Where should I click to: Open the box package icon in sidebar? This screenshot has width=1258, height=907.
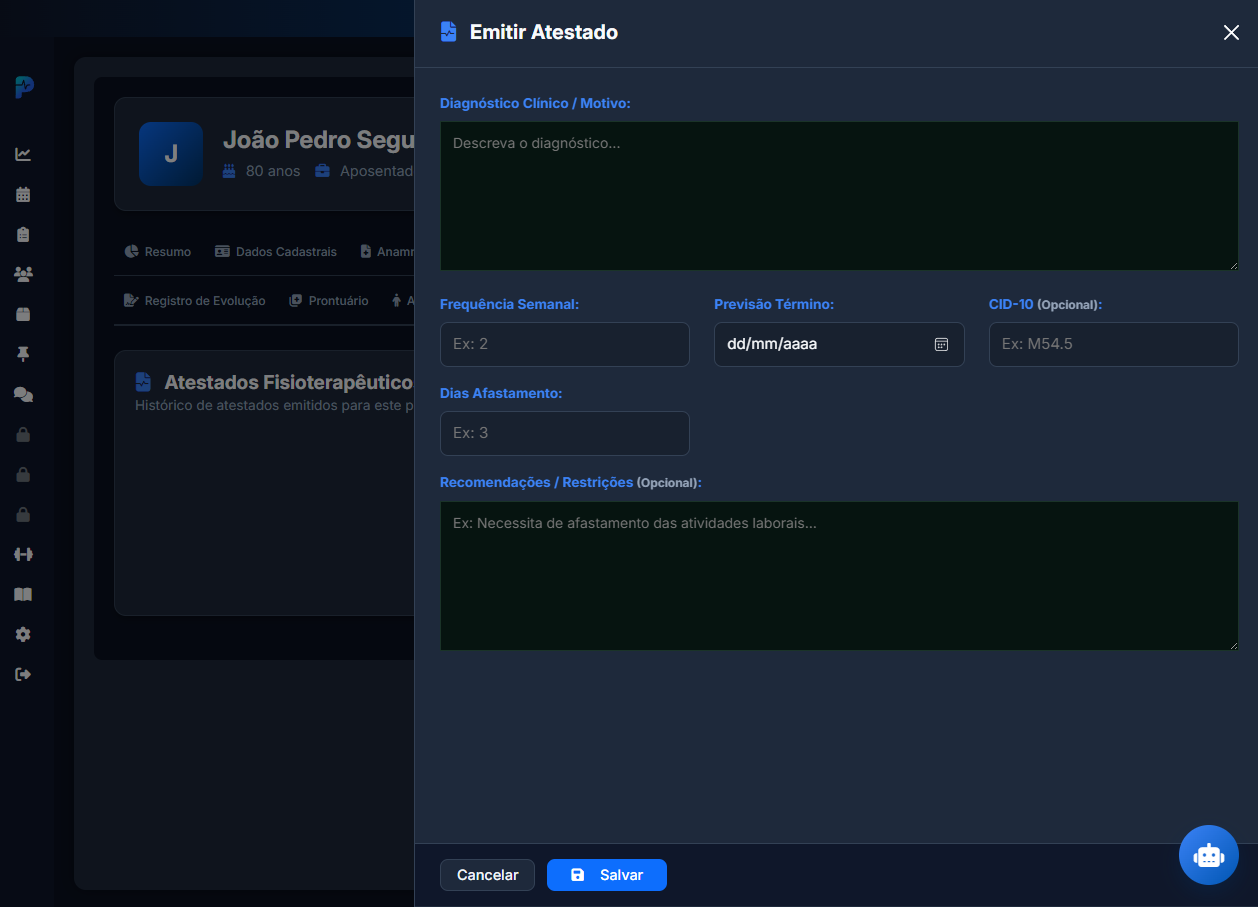click(23, 314)
